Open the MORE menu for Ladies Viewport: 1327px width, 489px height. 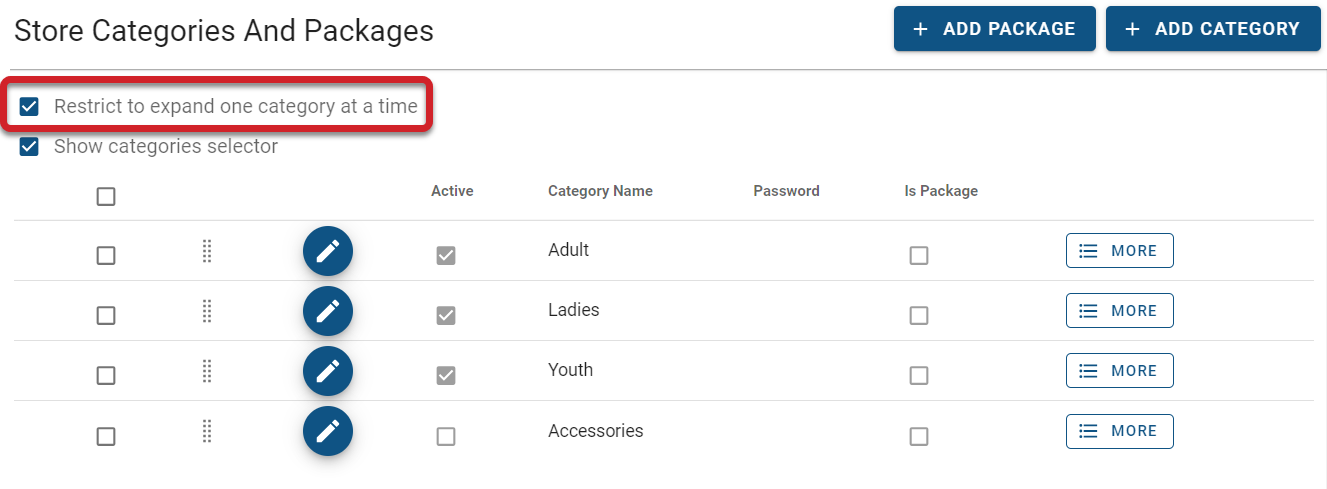[x=1119, y=311]
